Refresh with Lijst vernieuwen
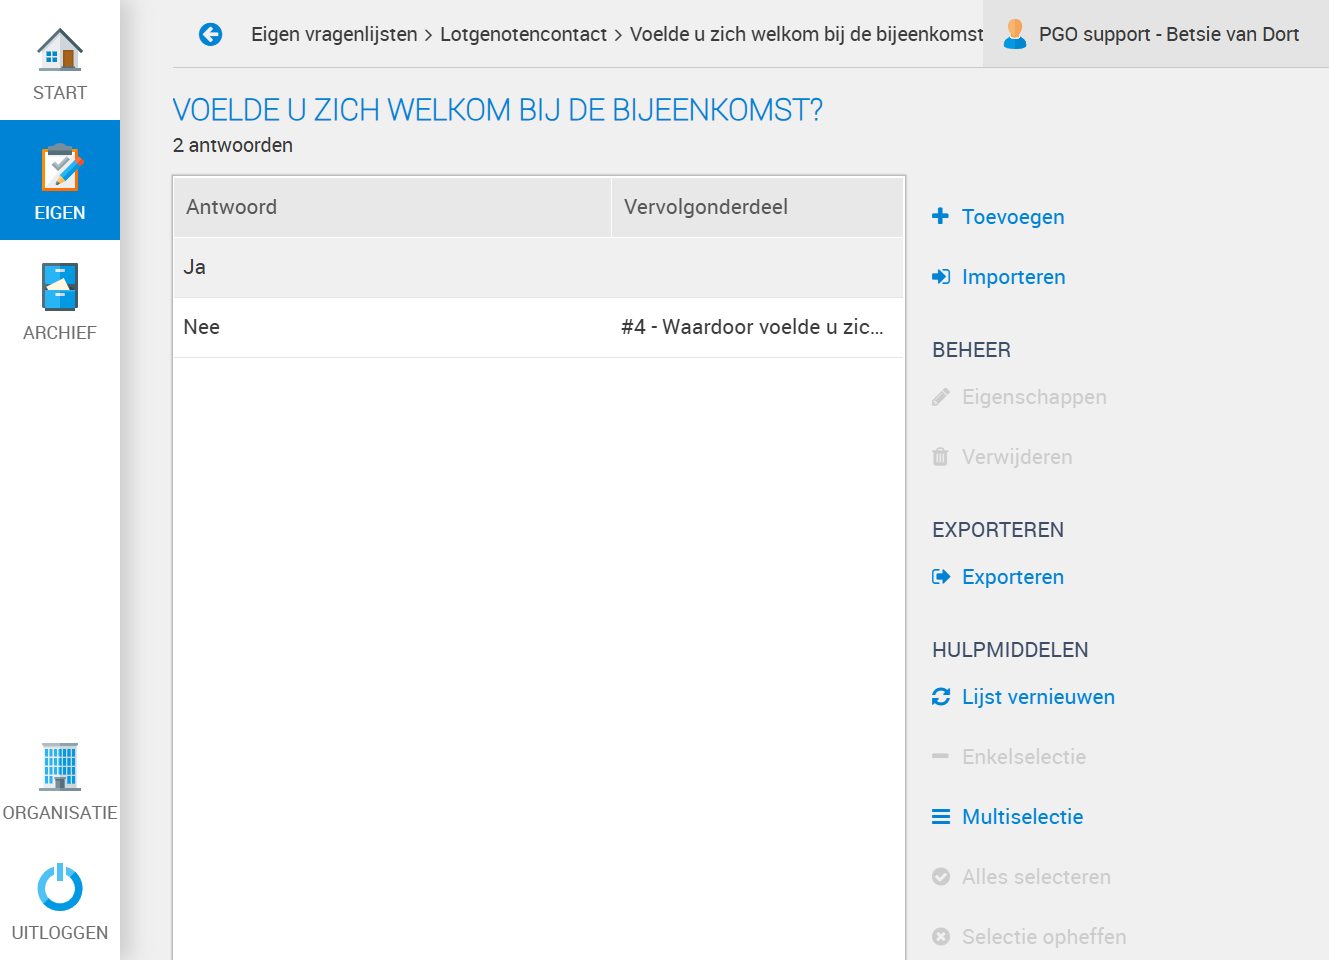1329x960 pixels. pos(1038,697)
